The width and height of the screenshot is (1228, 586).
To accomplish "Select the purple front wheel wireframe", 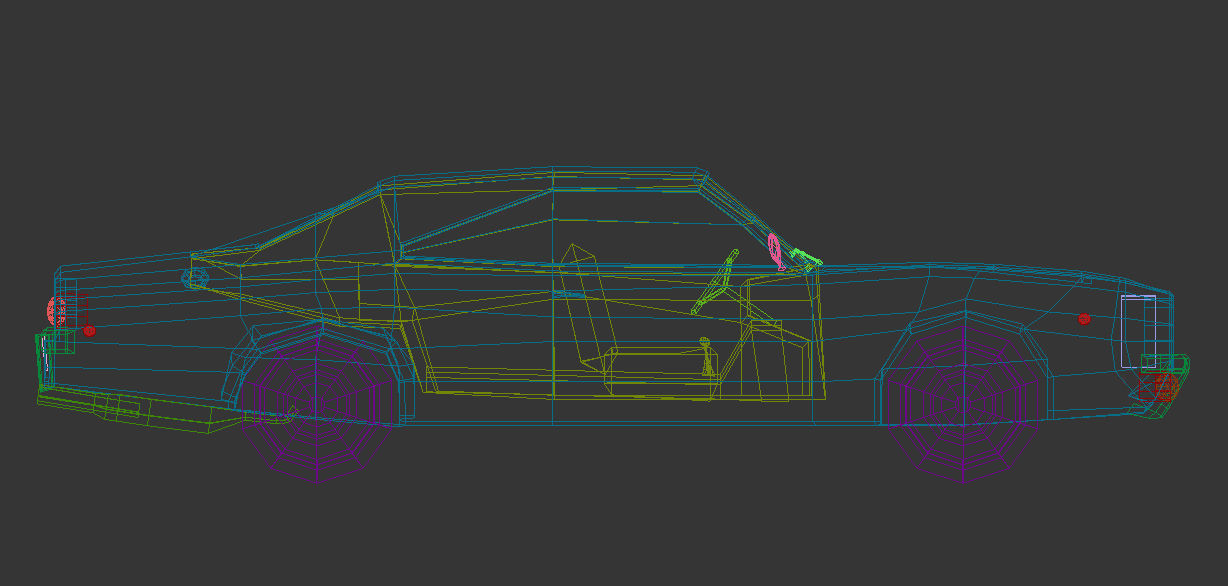I will point(963,404).
